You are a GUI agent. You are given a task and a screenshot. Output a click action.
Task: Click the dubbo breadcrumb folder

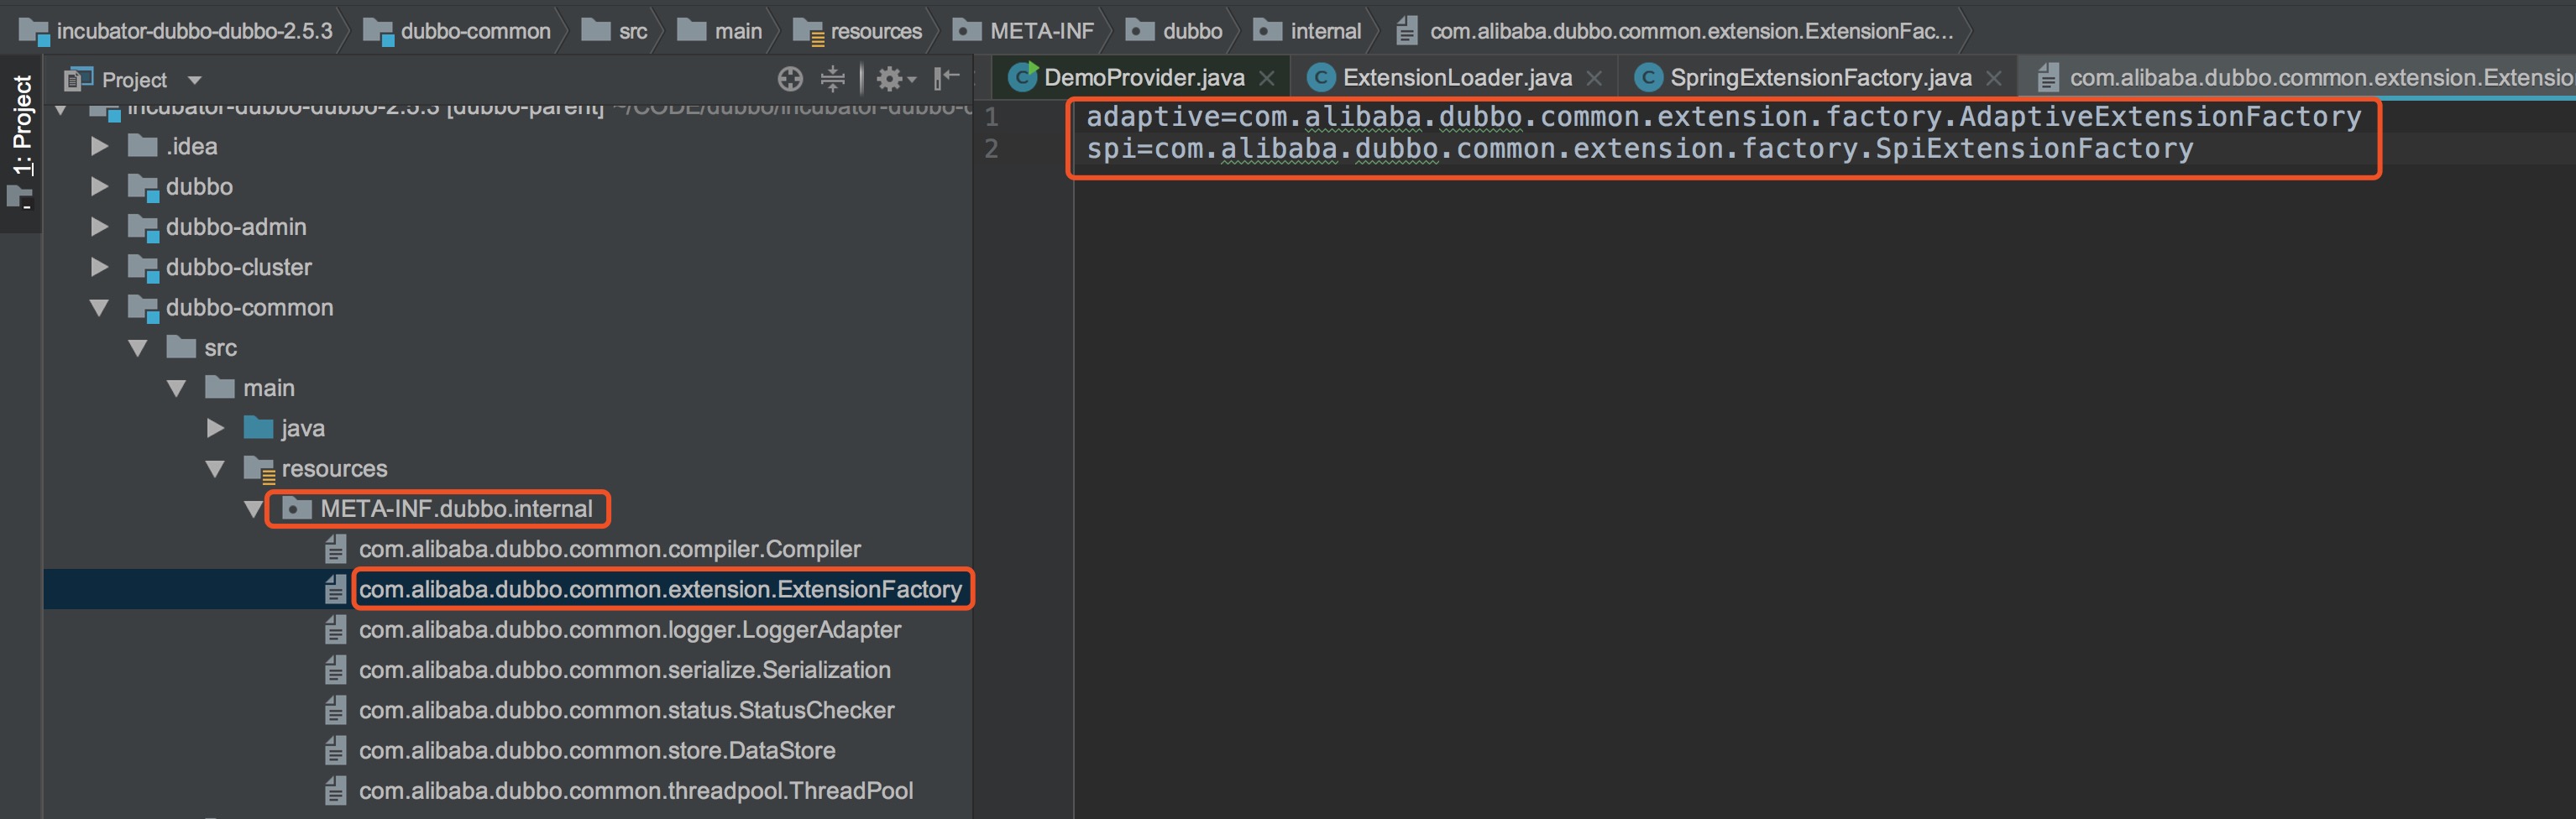1174,31
